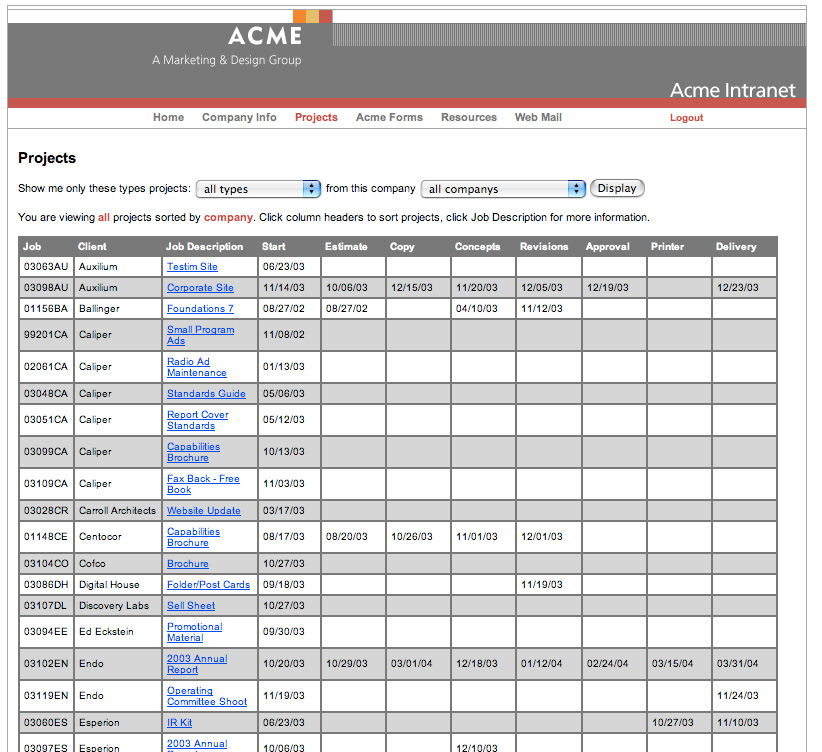Click the ACME logo in header
The width and height of the screenshot is (822, 752).
264,37
